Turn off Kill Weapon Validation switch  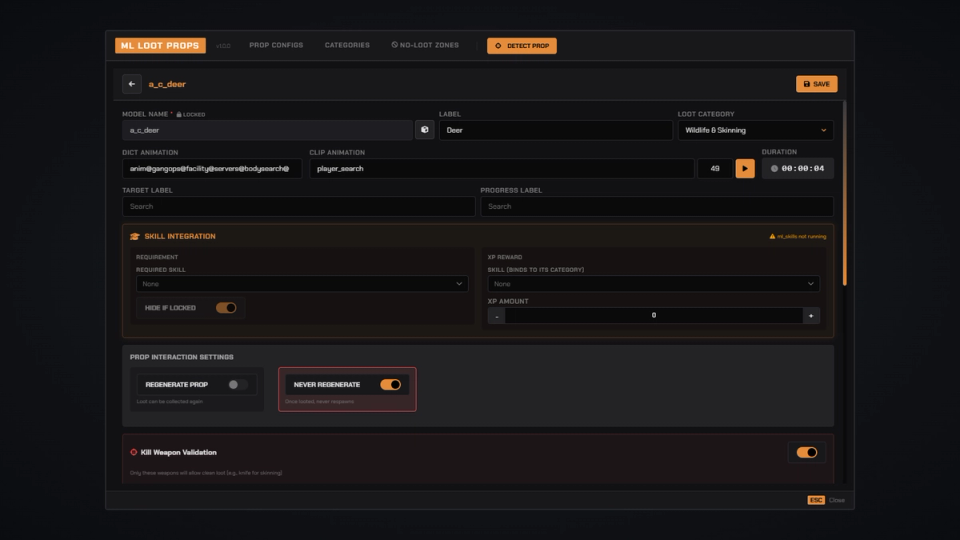pyautogui.click(x=806, y=452)
